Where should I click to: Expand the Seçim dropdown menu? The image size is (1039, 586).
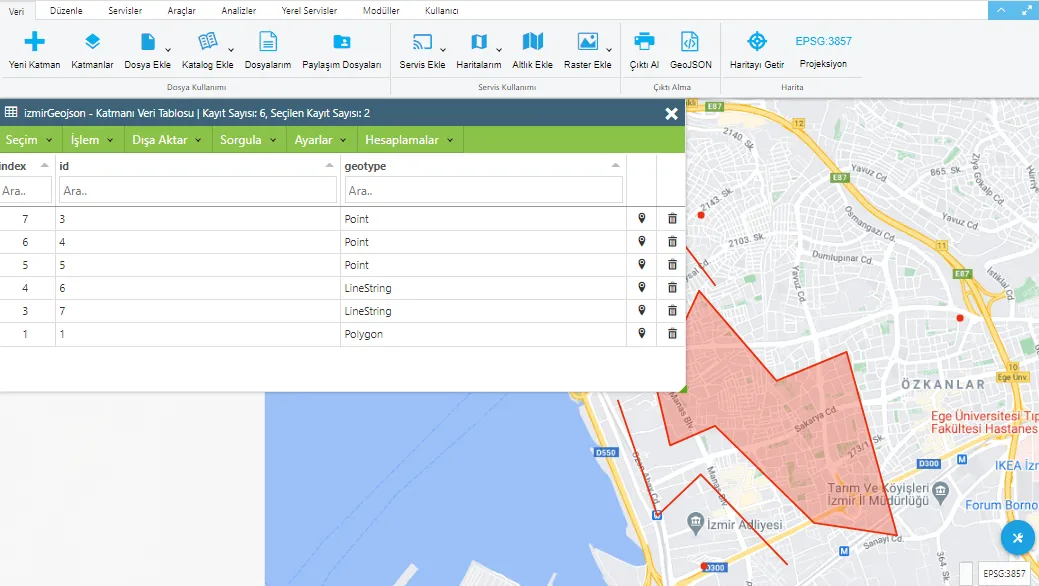click(x=29, y=140)
